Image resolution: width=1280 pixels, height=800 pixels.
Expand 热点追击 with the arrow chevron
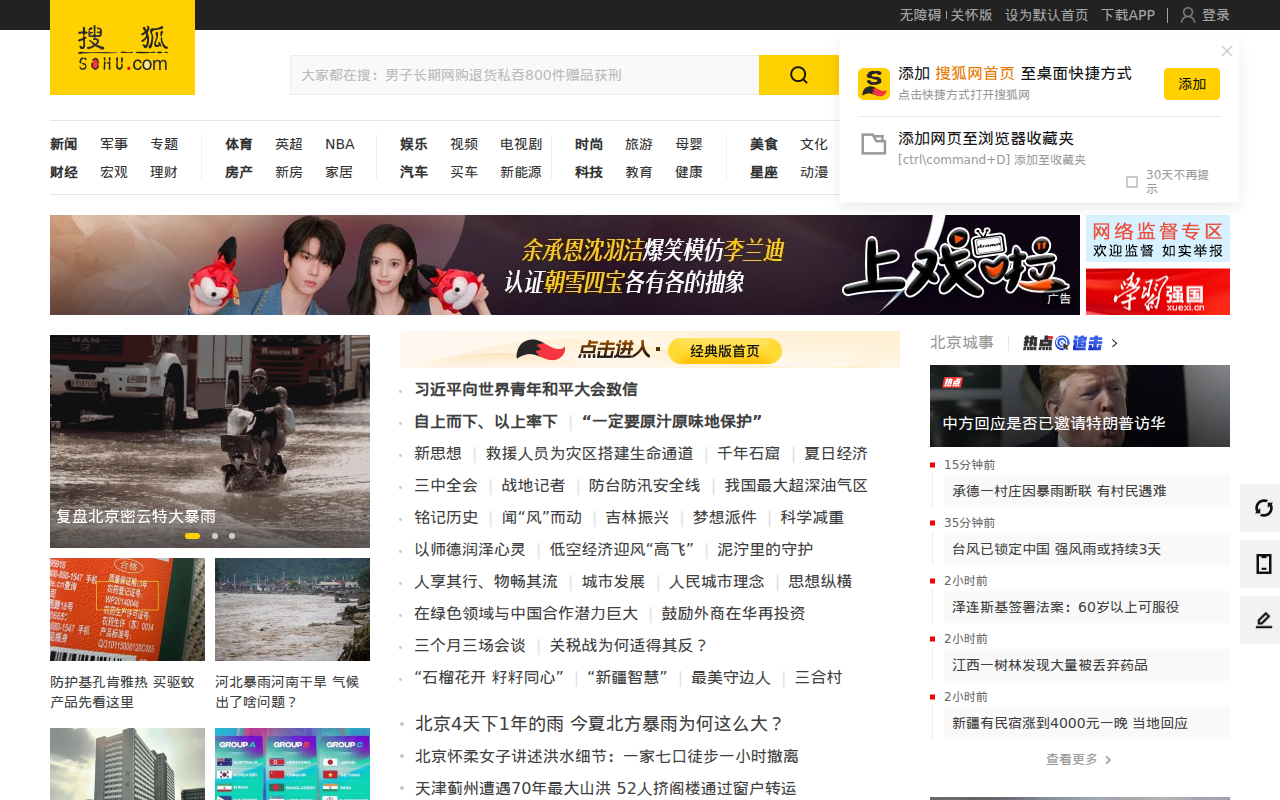pos(1115,343)
